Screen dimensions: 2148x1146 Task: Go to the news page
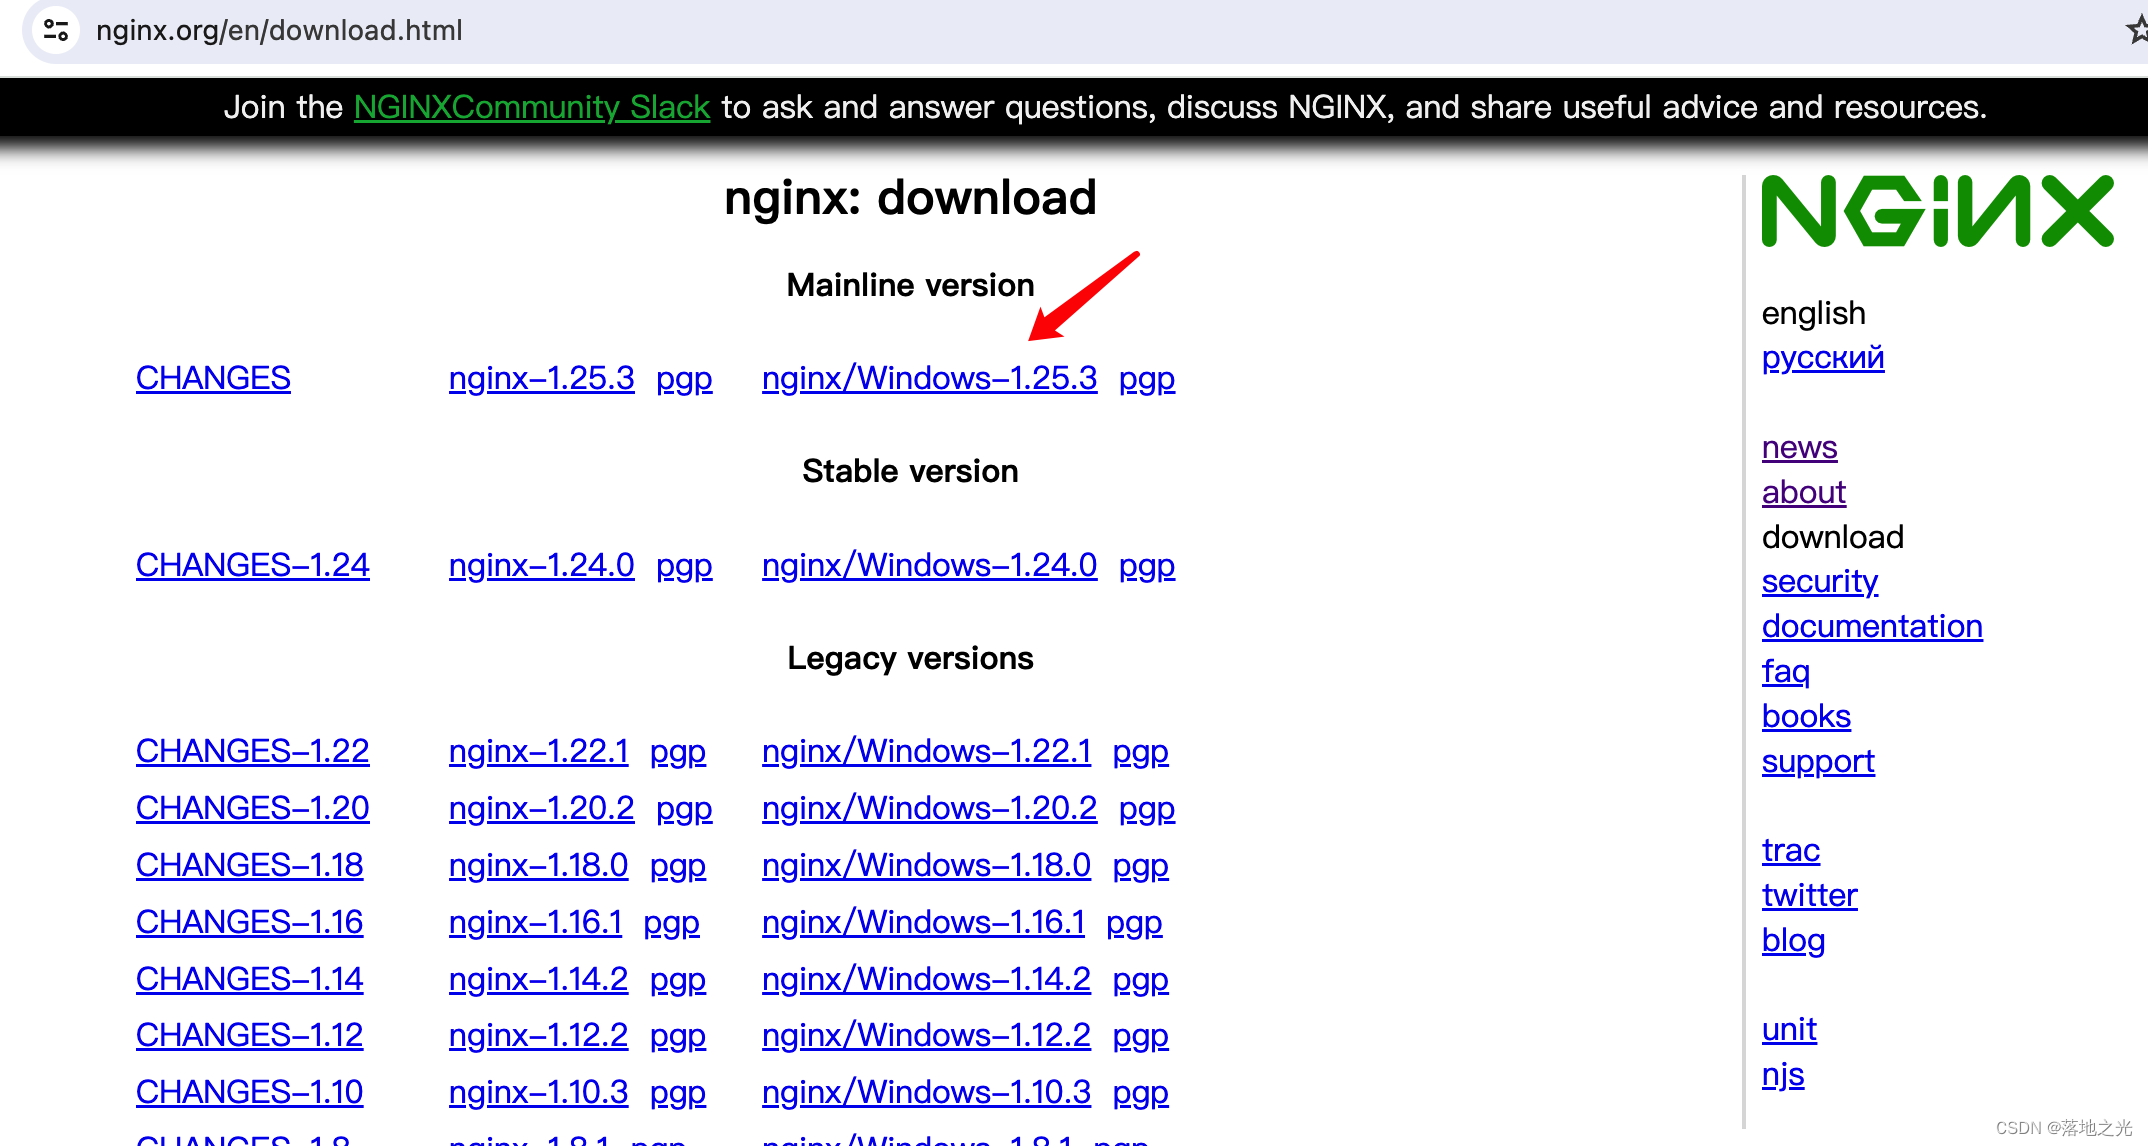tap(1799, 447)
